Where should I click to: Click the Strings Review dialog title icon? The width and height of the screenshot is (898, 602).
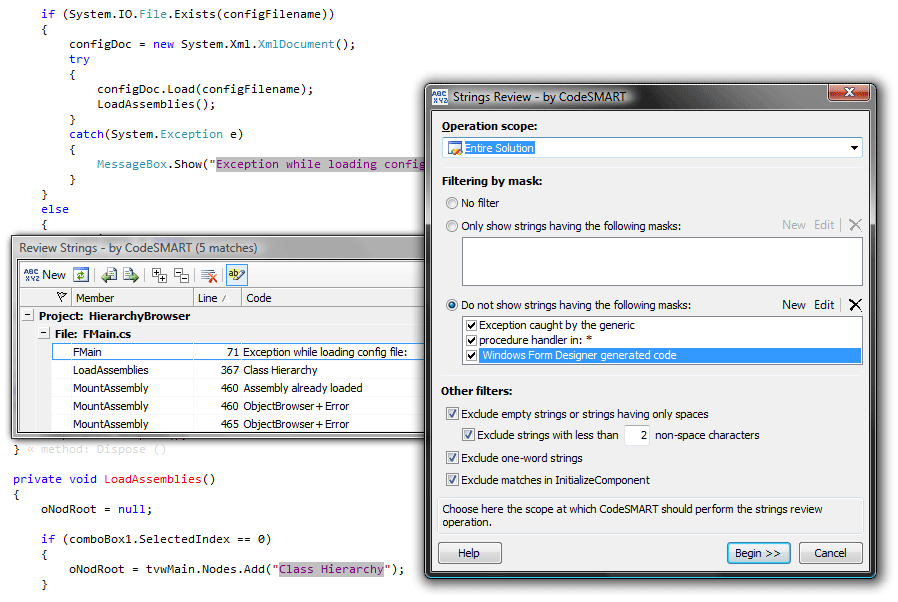(x=439, y=96)
